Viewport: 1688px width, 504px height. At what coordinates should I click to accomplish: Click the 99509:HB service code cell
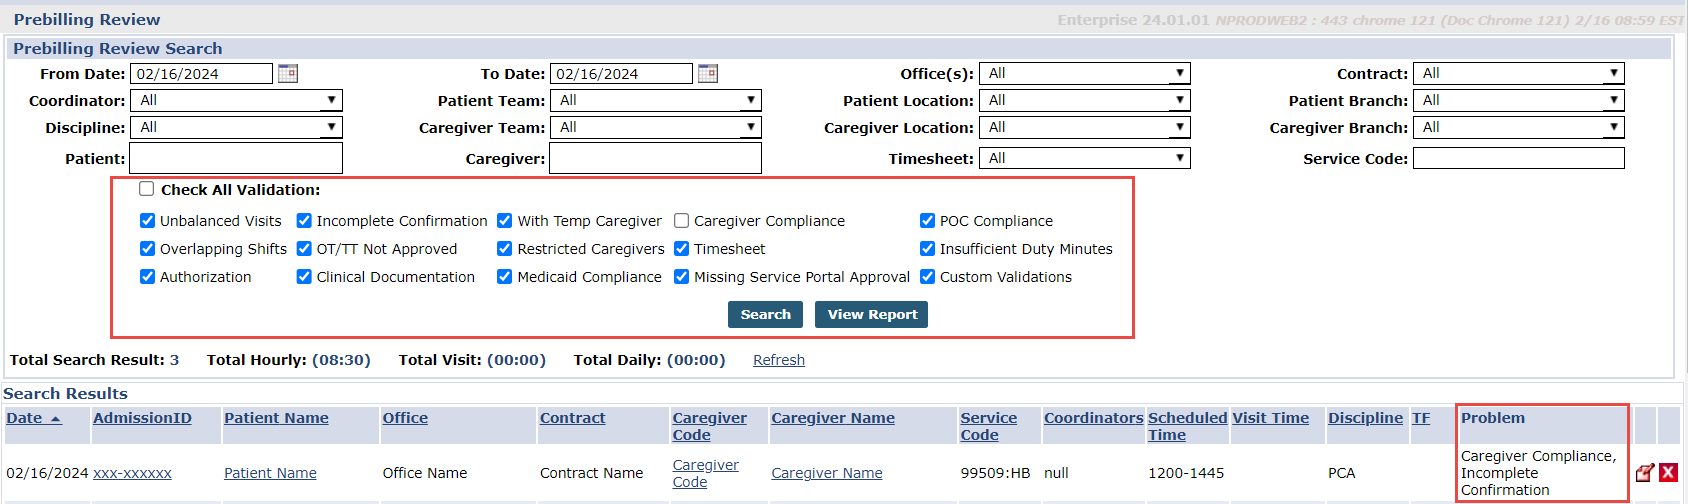995,473
